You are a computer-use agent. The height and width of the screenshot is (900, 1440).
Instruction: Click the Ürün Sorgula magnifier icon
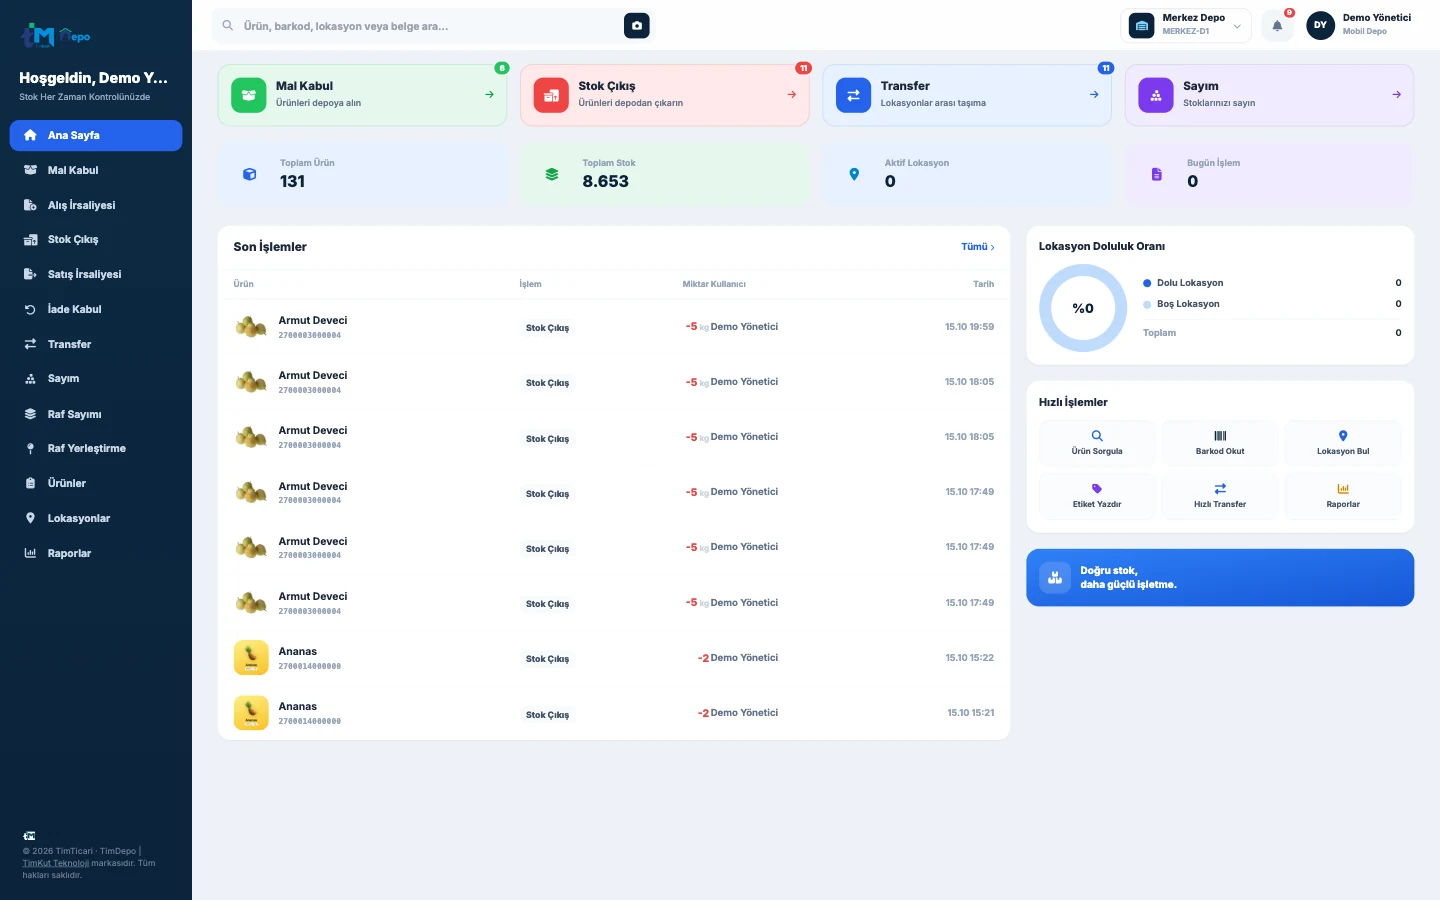tap(1097, 436)
